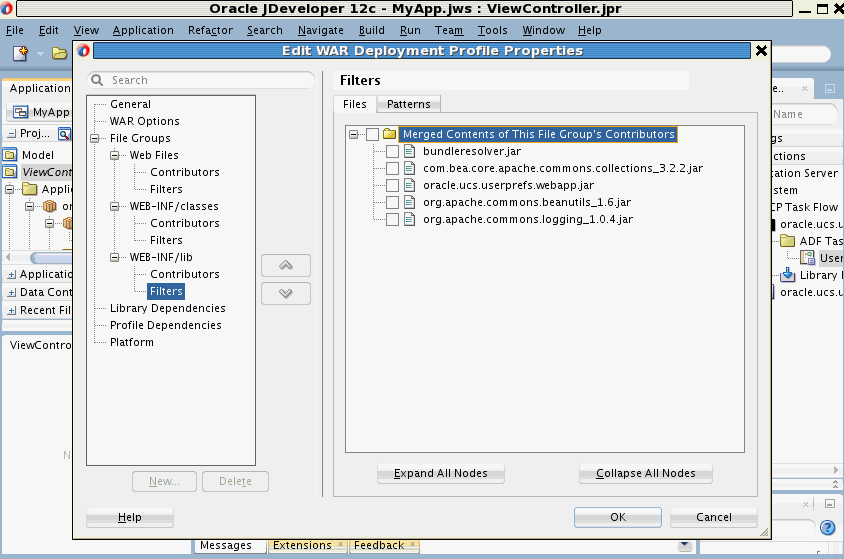Image resolution: width=844 pixels, height=559 pixels.
Task: Click the Cancel button
Action: pos(714,517)
